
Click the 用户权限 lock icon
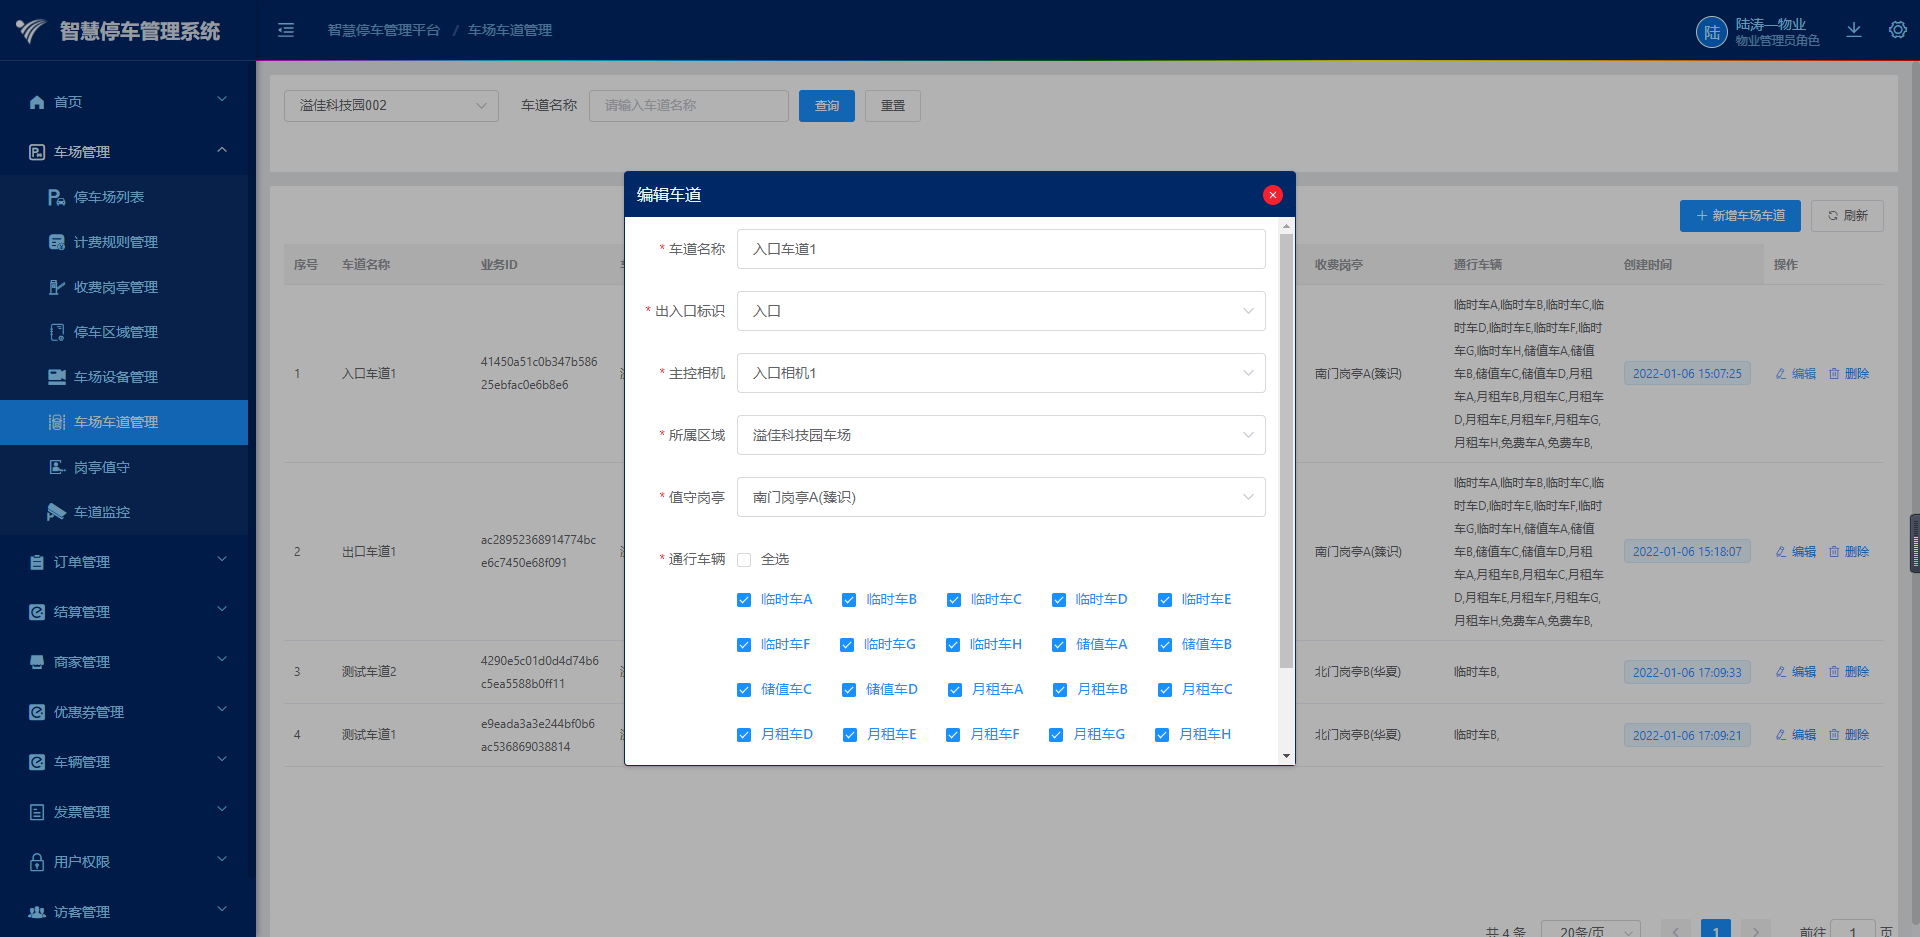pyautogui.click(x=37, y=862)
